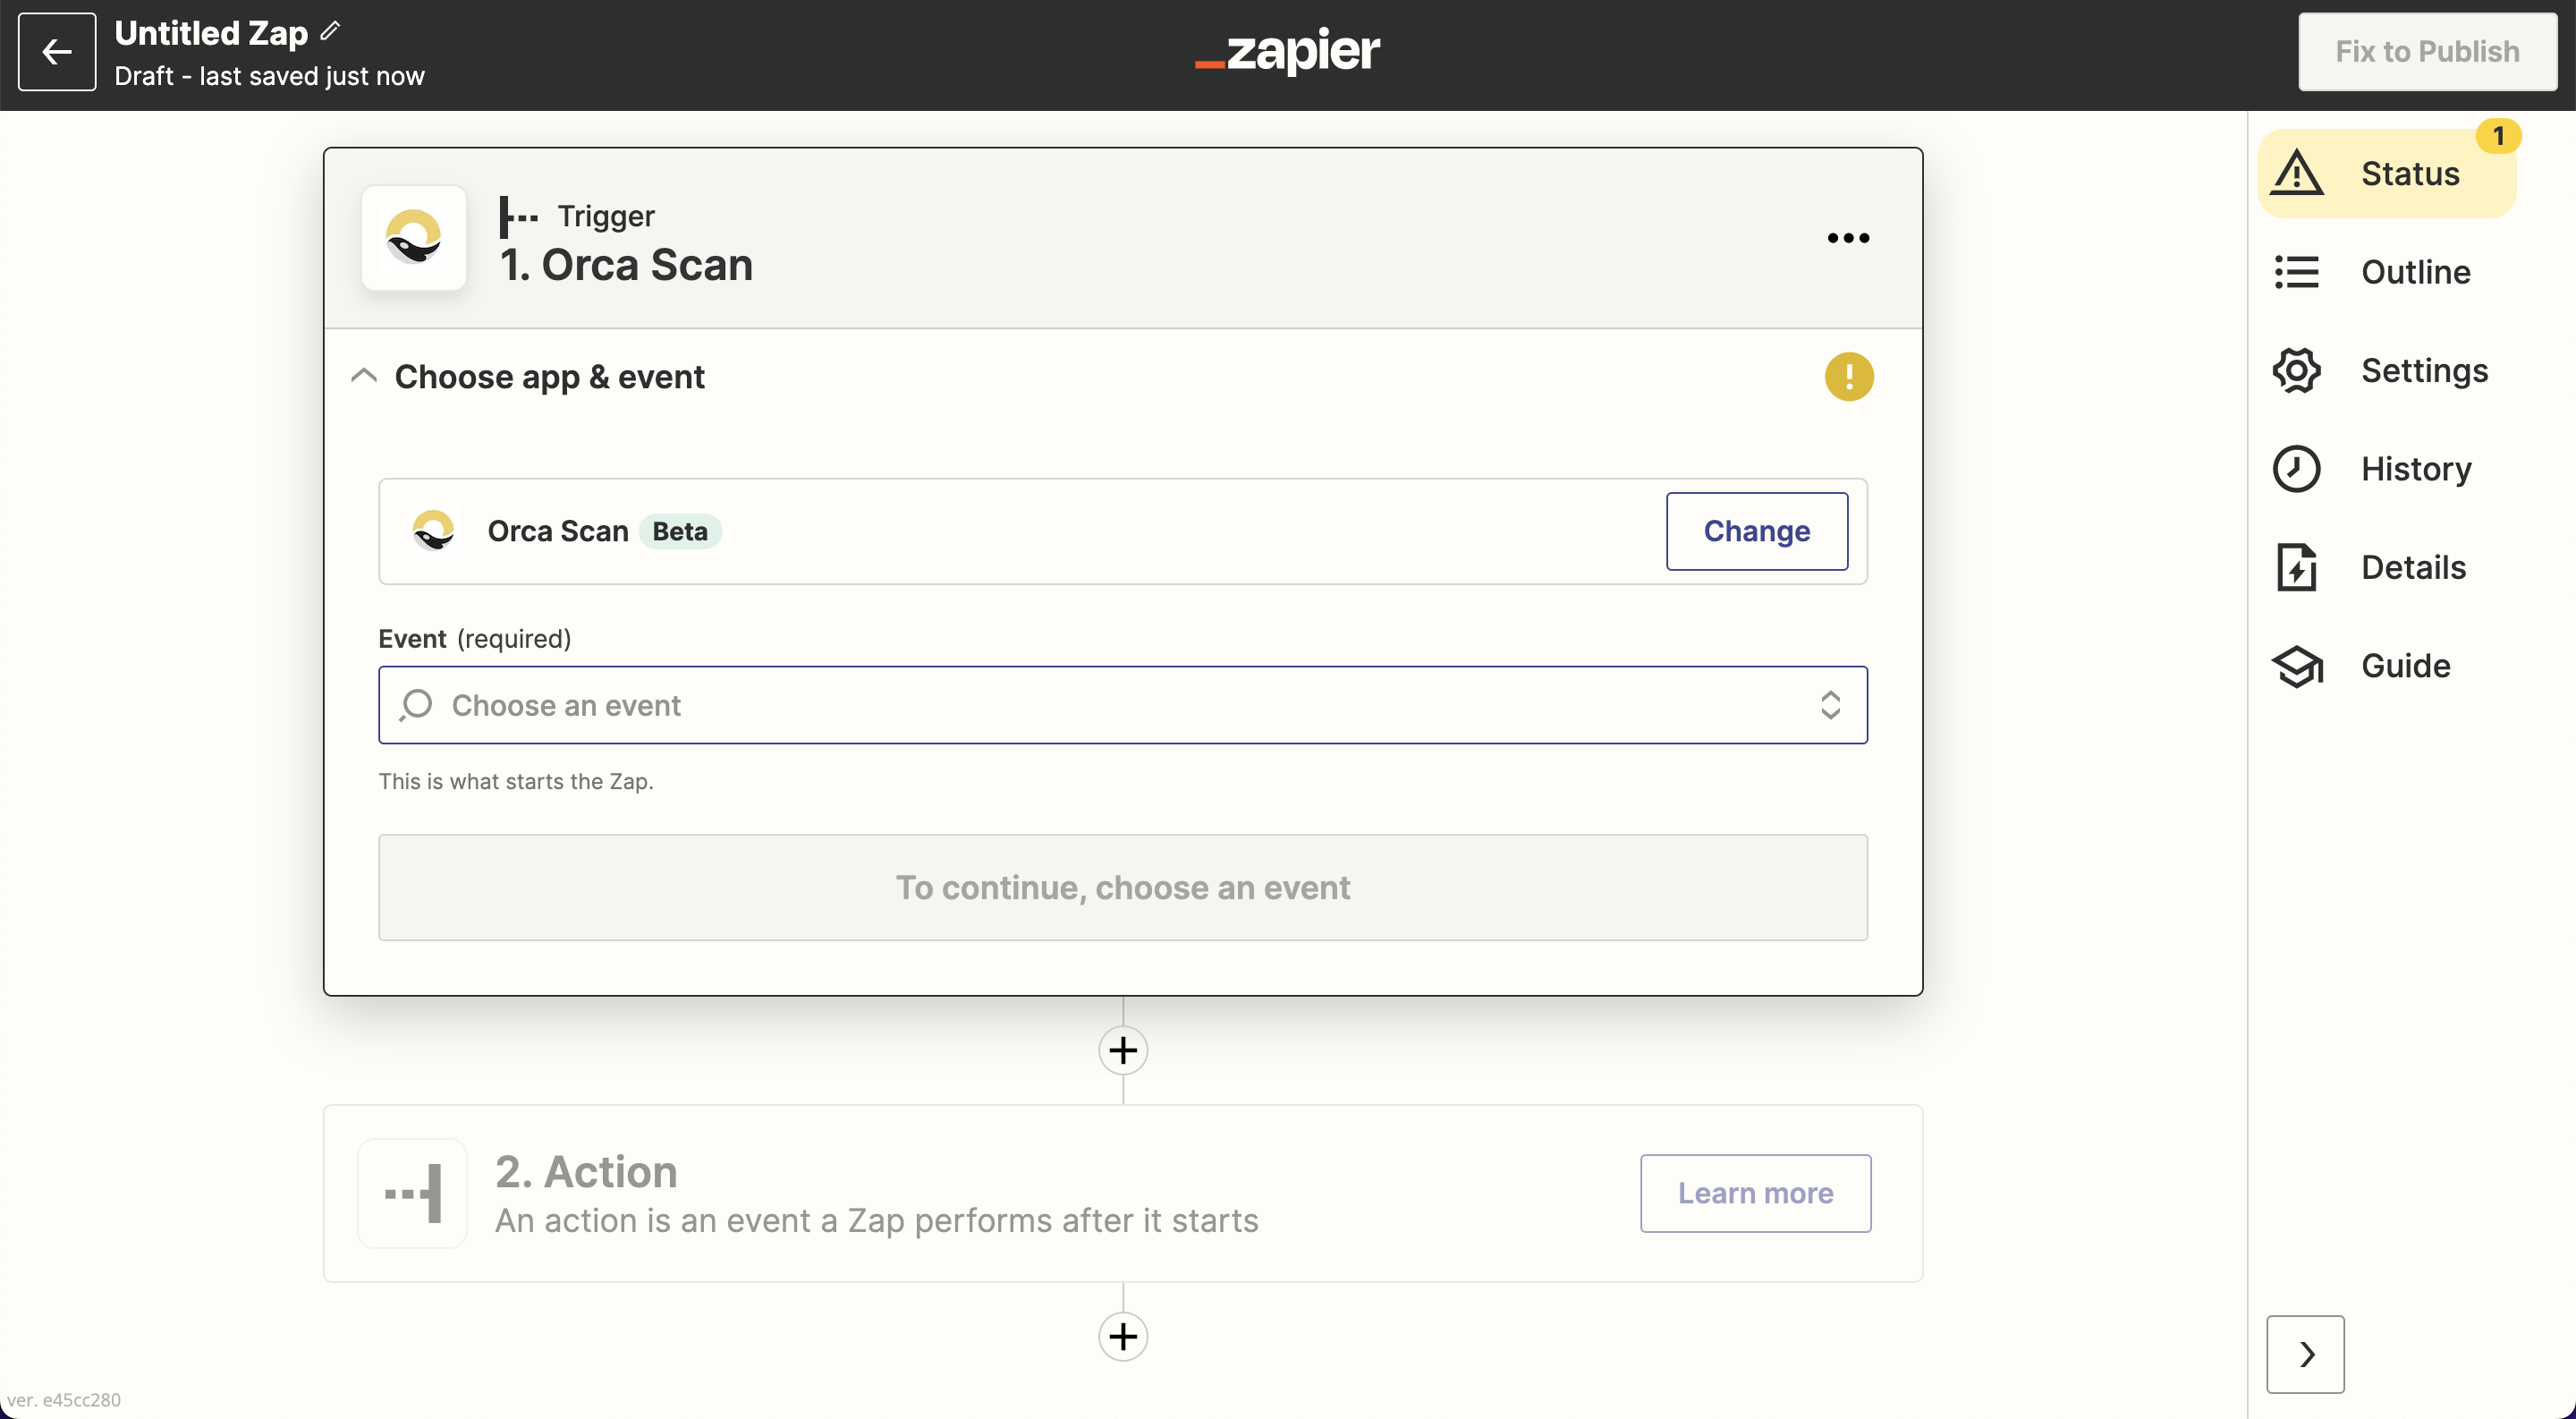This screenshot has width=2576, height=1419.
Task: Click the add step plus button
Action: (1123, 1049)
